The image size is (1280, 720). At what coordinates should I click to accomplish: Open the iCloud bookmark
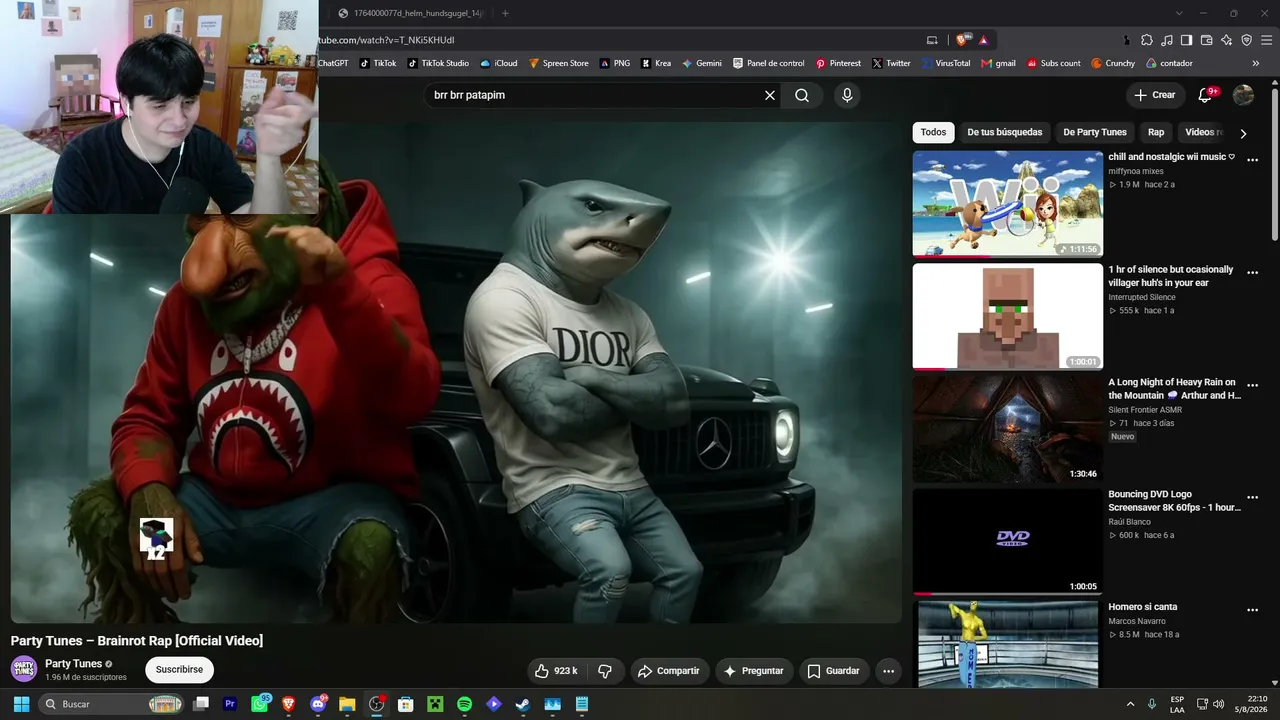pyautogui.click(x=499, y=63)
